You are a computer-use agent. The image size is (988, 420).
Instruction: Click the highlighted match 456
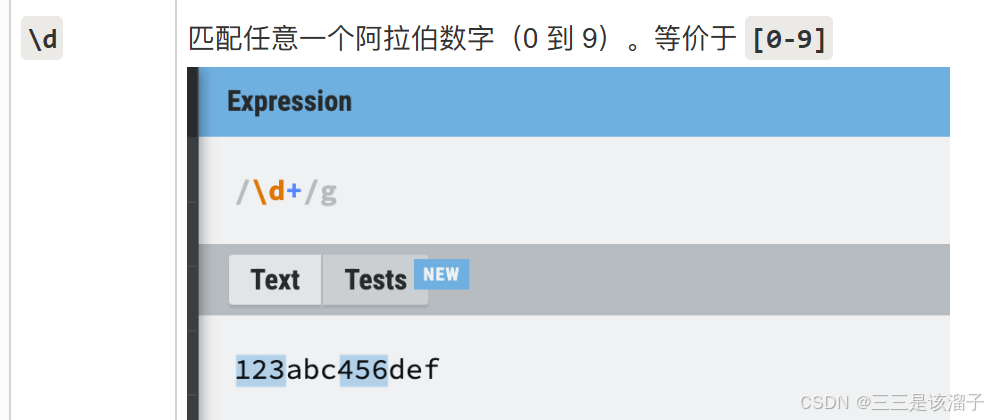pyautogui.click(x=364, y=370)
